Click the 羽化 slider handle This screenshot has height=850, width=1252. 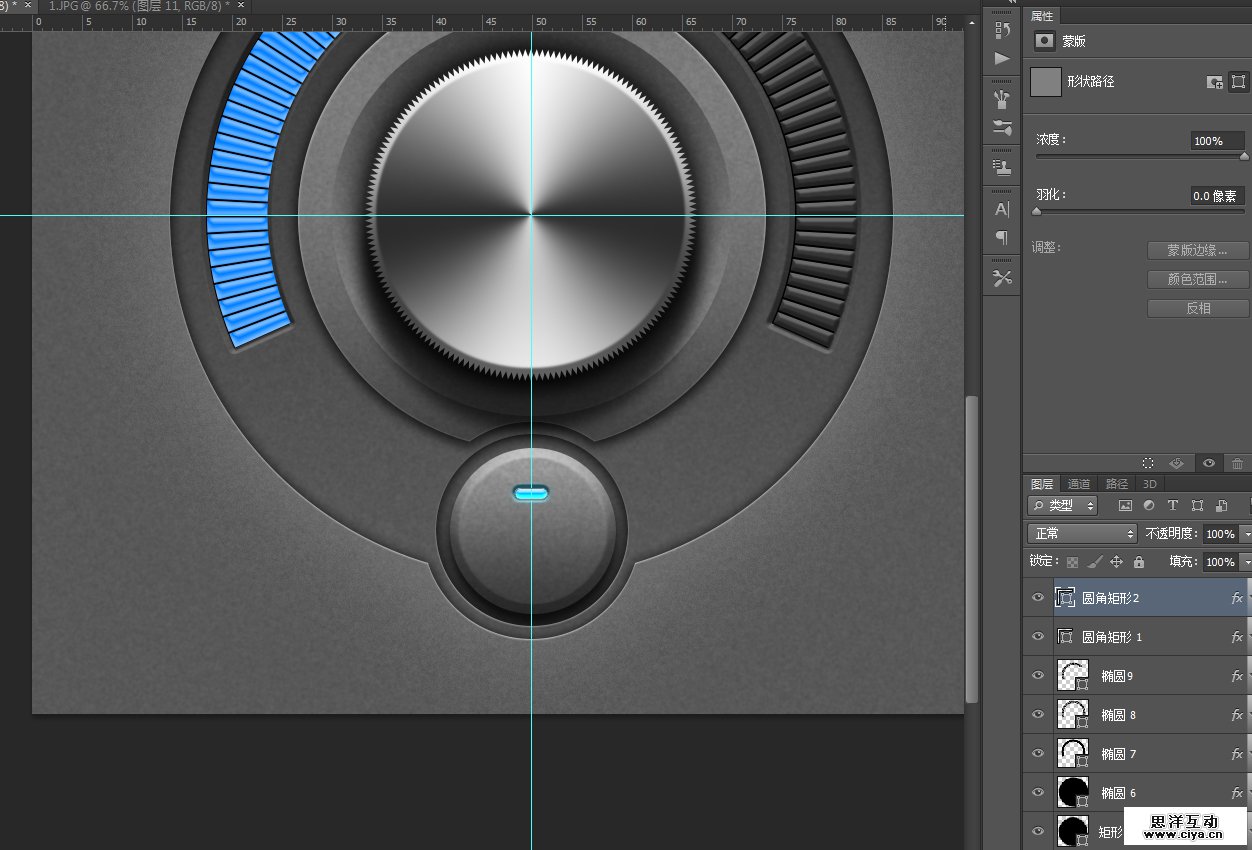pos(1037,211)
